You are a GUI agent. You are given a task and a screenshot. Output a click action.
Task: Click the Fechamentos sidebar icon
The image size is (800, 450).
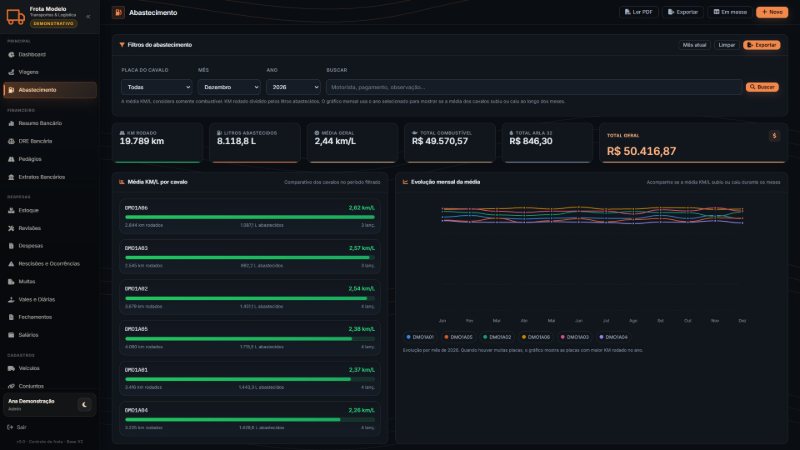[11, 317]
